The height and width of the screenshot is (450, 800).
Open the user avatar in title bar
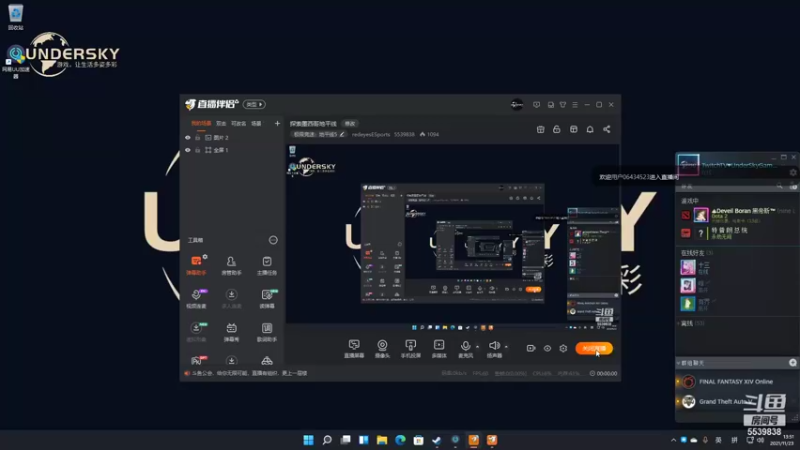pos(517,105)
